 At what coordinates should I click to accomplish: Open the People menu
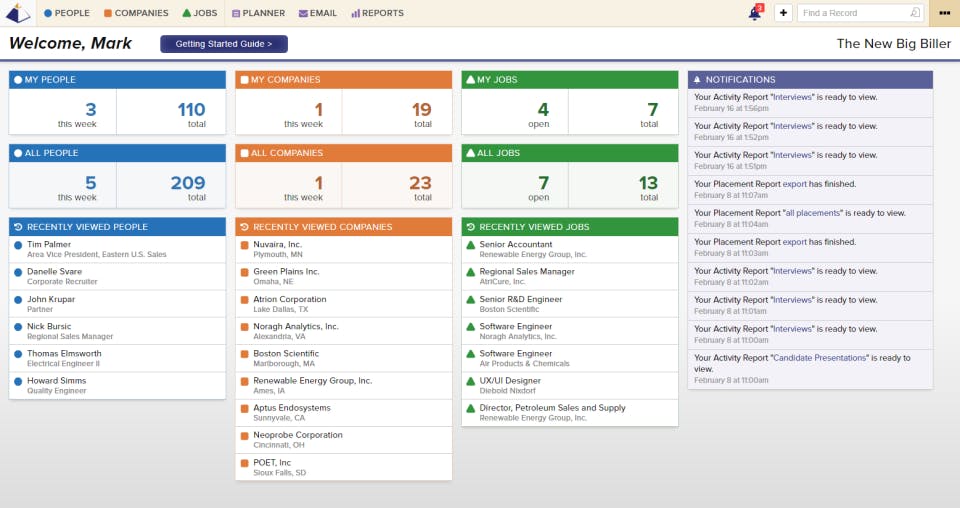pyautogui.click(x=67, y=13)
